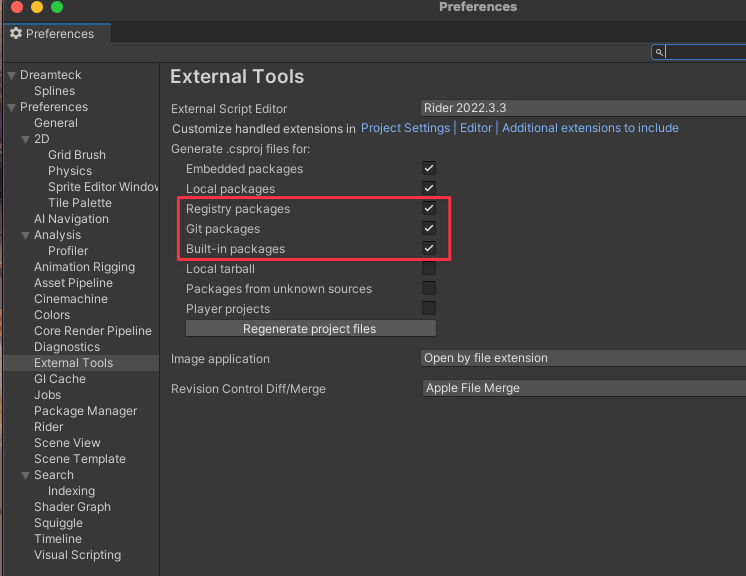This screenshot has width=746, height=576.
Task: Uncheck Registry packages checkbox
Action: coord(429,208)
